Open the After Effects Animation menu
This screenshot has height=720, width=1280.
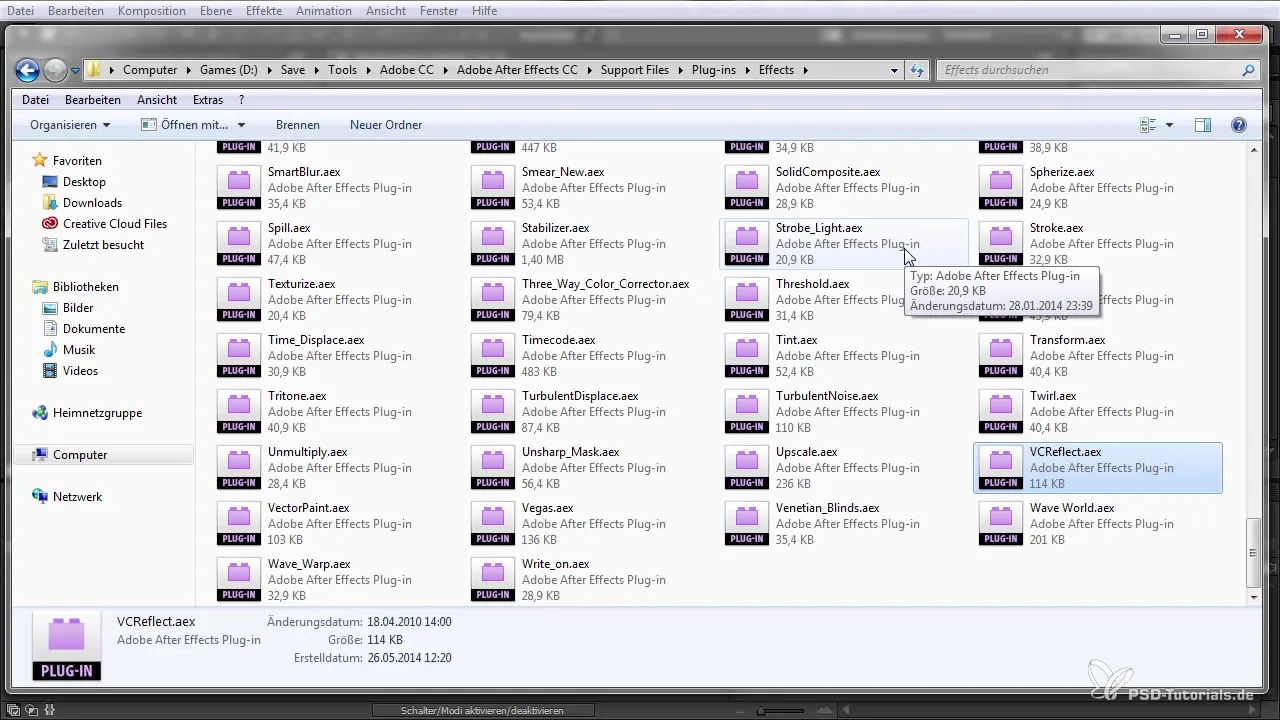324,11
